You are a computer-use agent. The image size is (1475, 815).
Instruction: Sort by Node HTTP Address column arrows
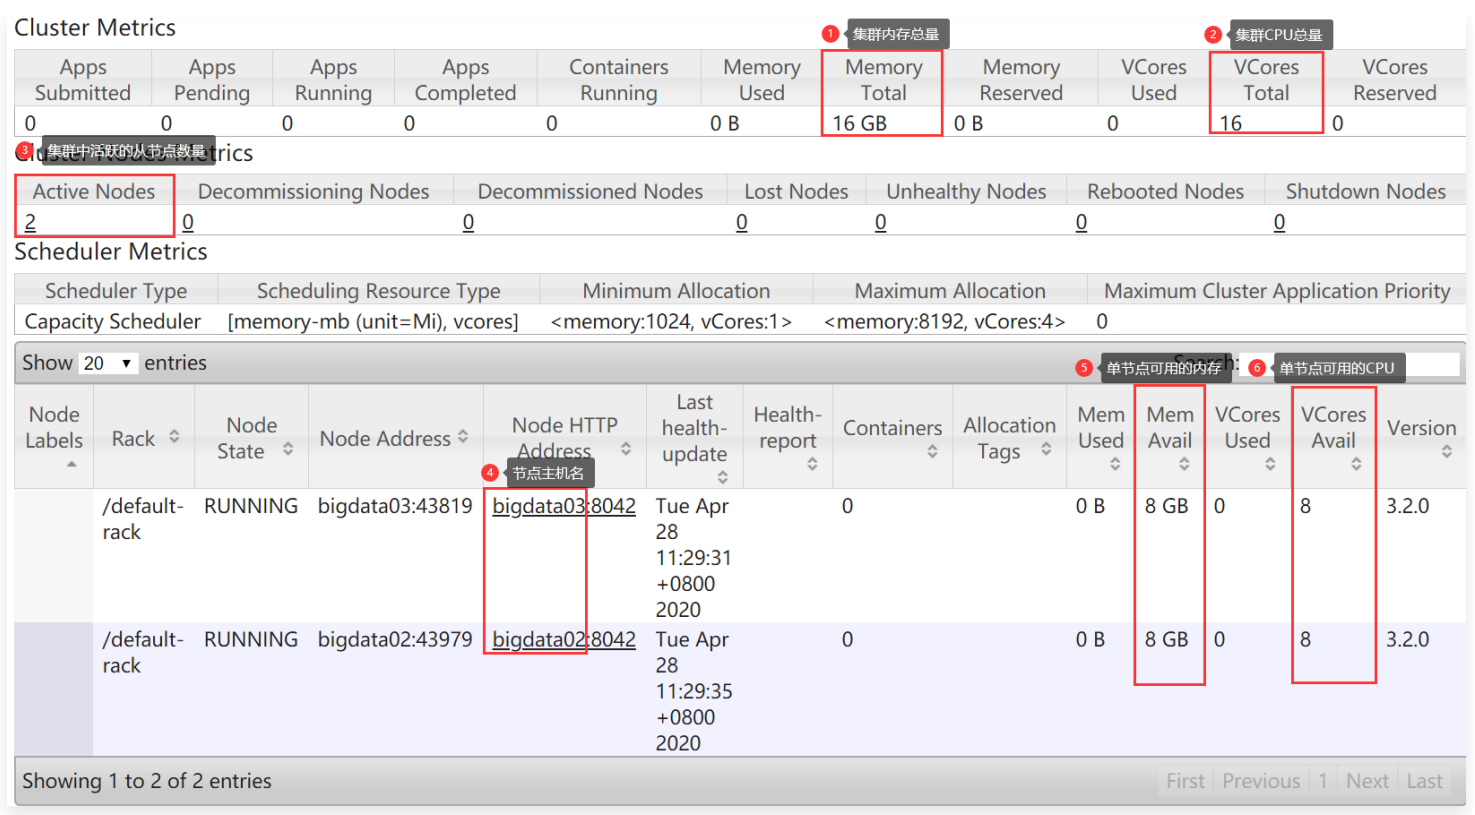(626, 449)
